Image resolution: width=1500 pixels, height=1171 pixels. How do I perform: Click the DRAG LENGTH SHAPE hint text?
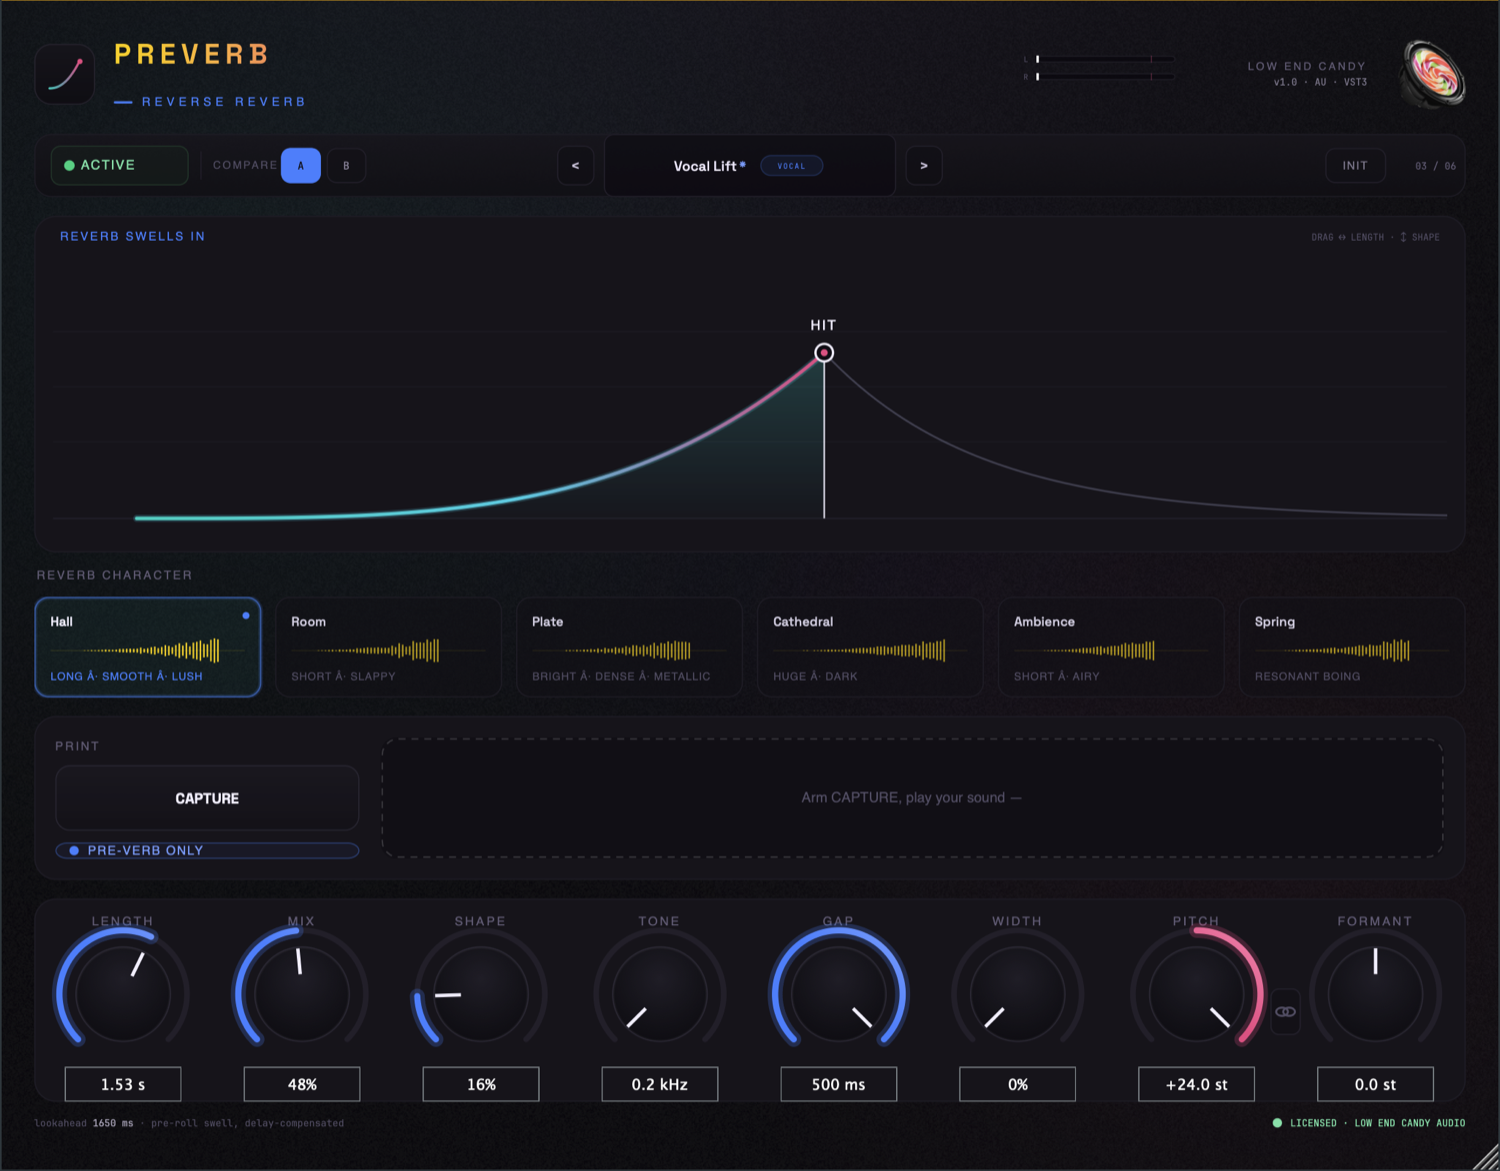(1376, 237)
